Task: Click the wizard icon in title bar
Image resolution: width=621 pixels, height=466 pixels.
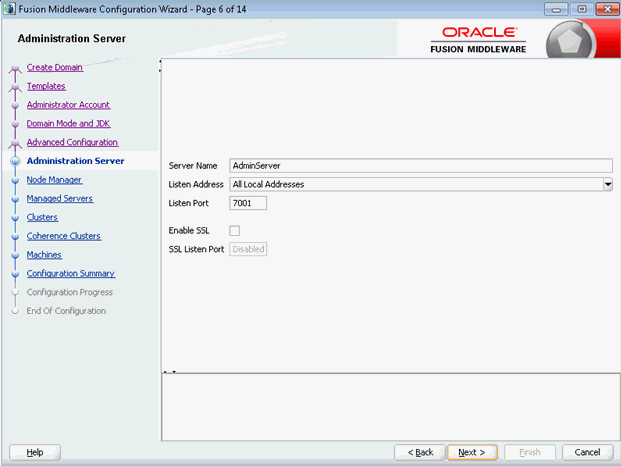Action: [x=9, y=9]
